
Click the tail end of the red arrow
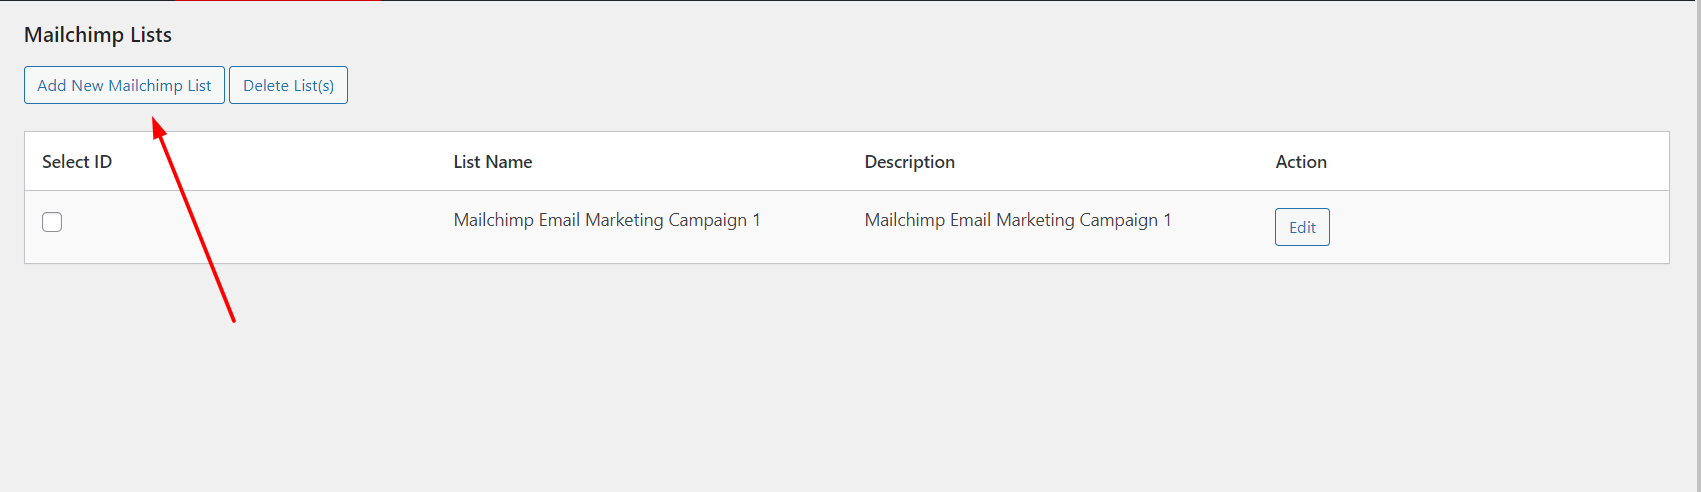(233, 320)
